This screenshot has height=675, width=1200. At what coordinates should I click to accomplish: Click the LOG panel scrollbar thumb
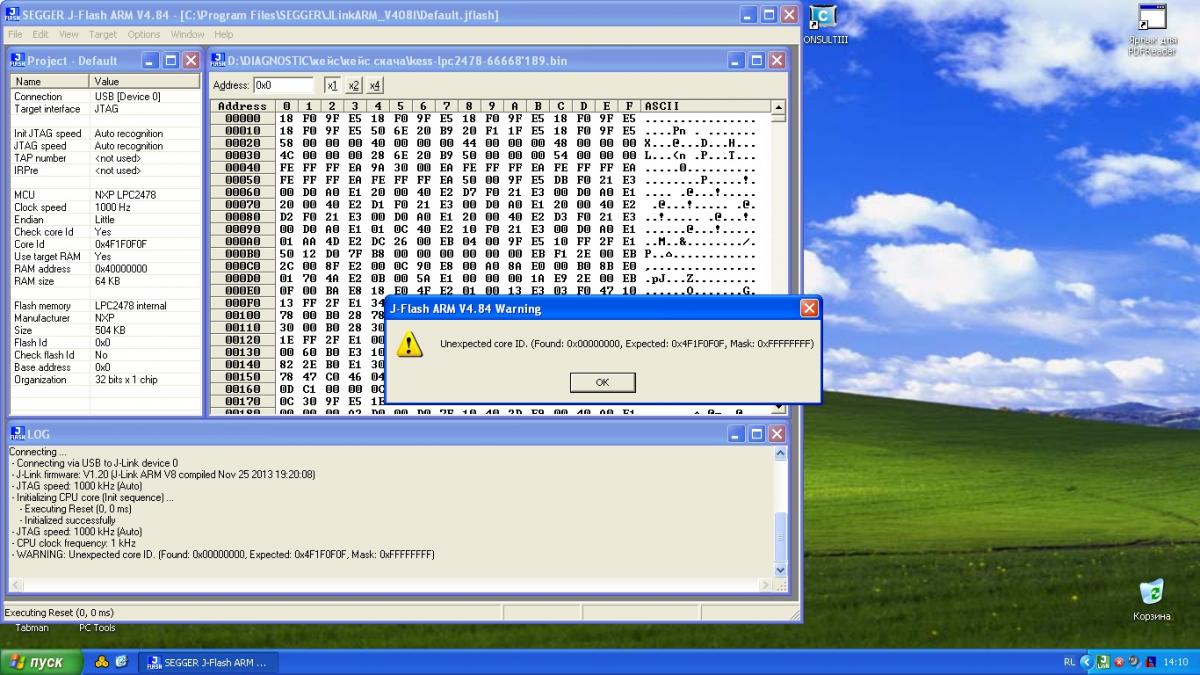pos(781,537)
